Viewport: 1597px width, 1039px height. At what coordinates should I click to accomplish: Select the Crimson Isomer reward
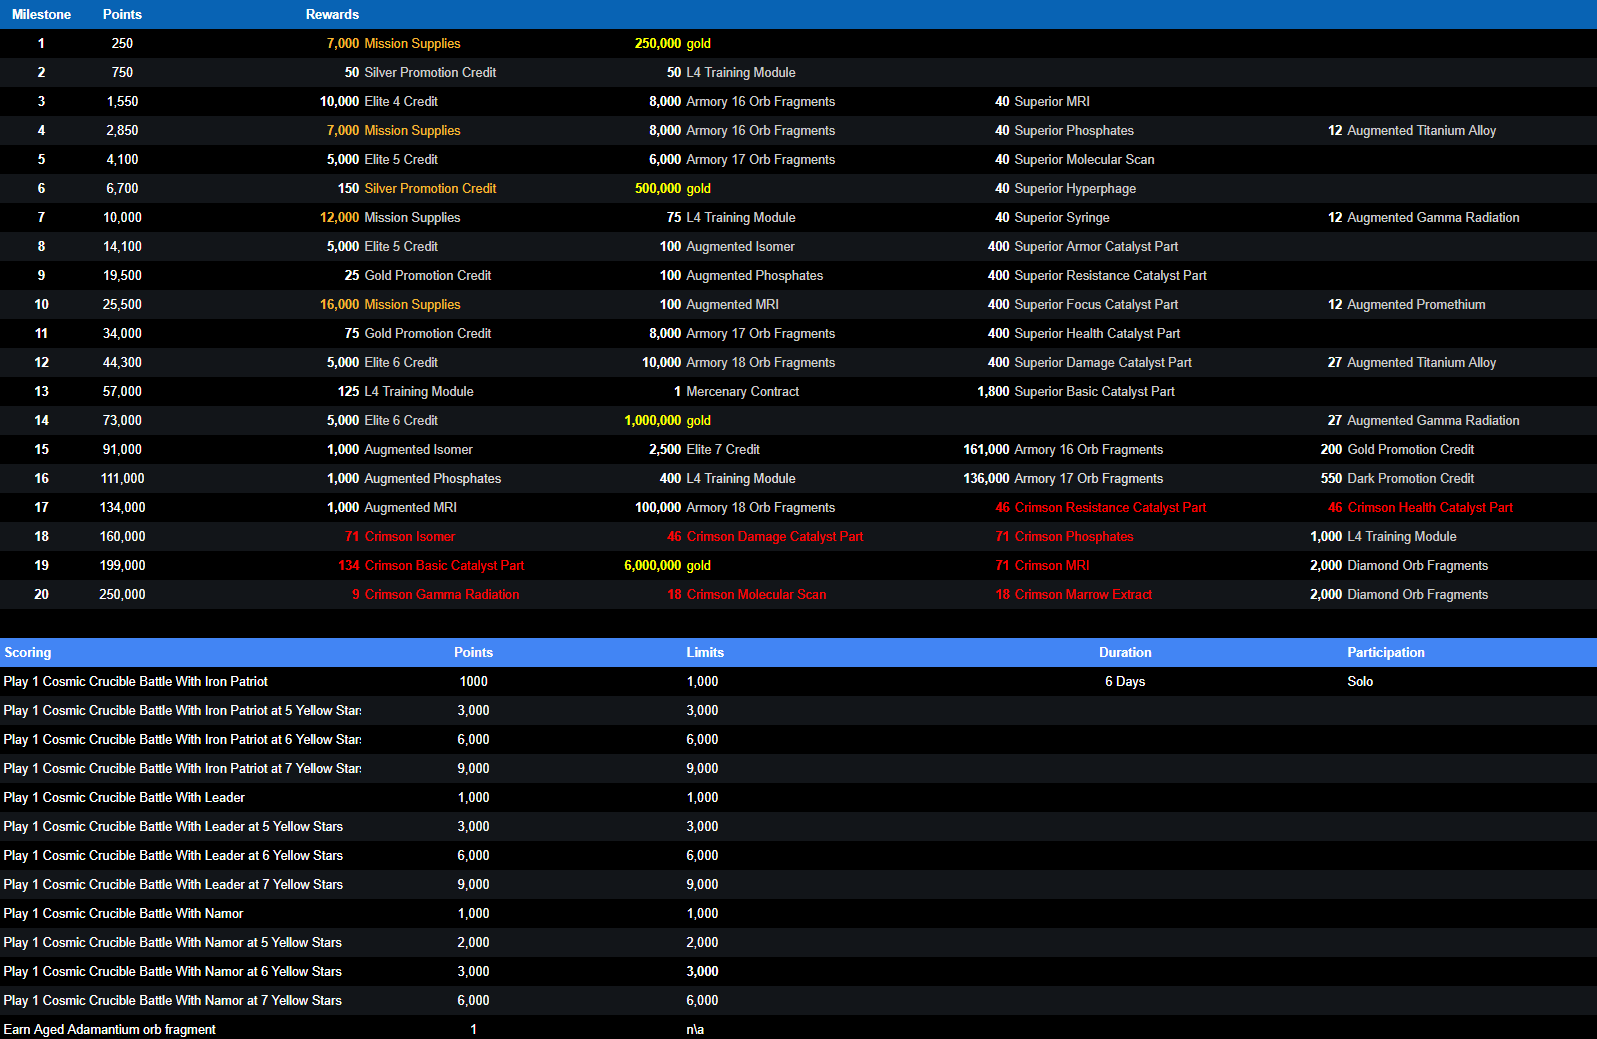click(x=409, y=536)
